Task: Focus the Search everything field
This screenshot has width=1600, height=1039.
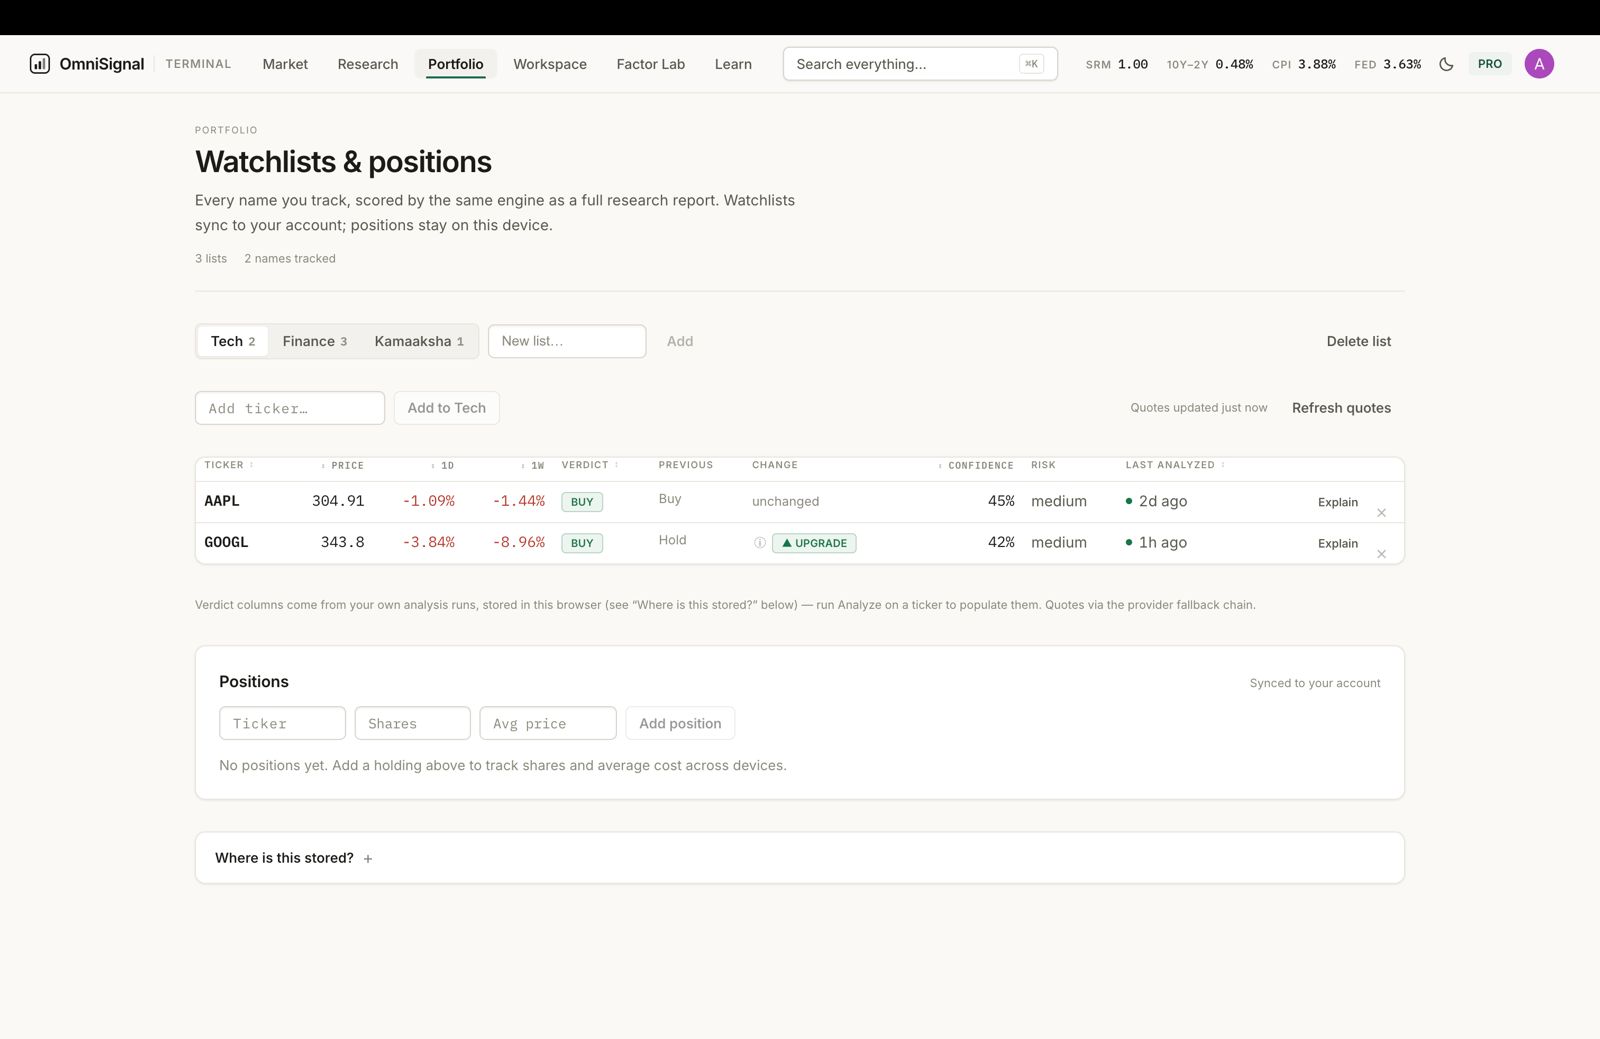Action: click(920, 64)
